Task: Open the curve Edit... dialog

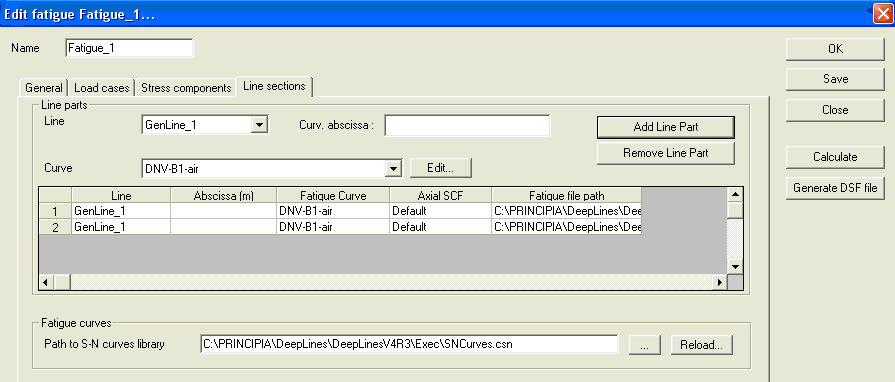Action: coord(441,168)
